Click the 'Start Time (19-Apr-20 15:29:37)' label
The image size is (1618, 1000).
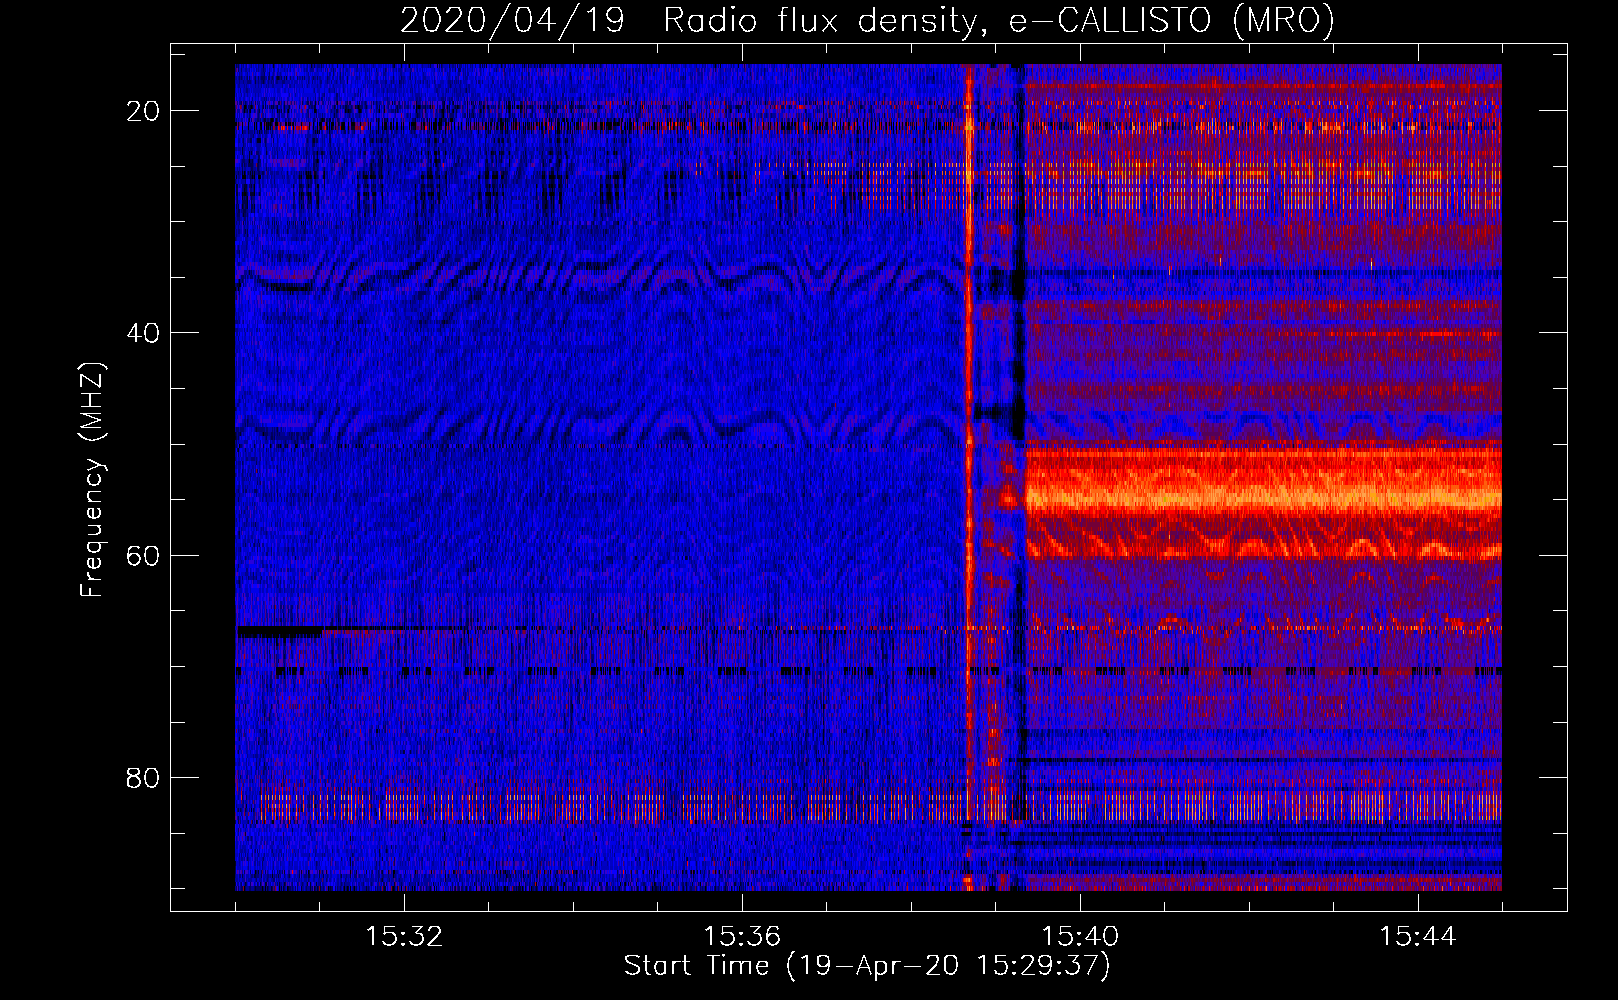(x=867, y=966)
